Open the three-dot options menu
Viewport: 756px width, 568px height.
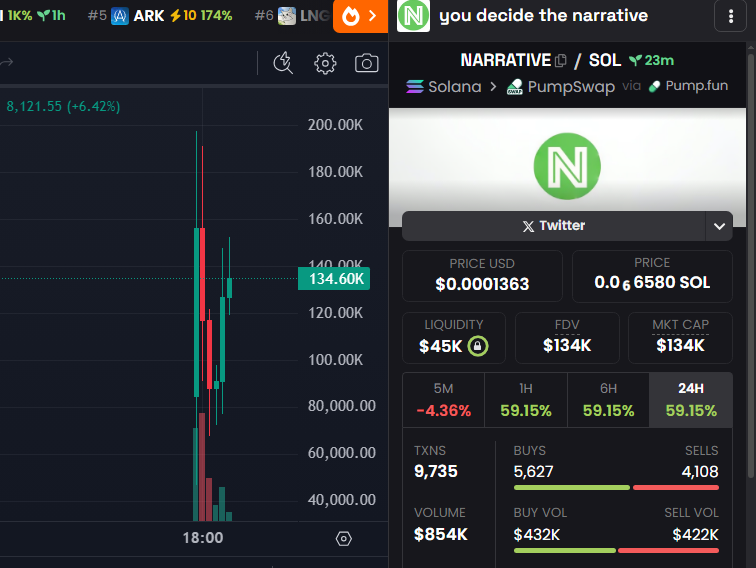[x=730, y=16]
